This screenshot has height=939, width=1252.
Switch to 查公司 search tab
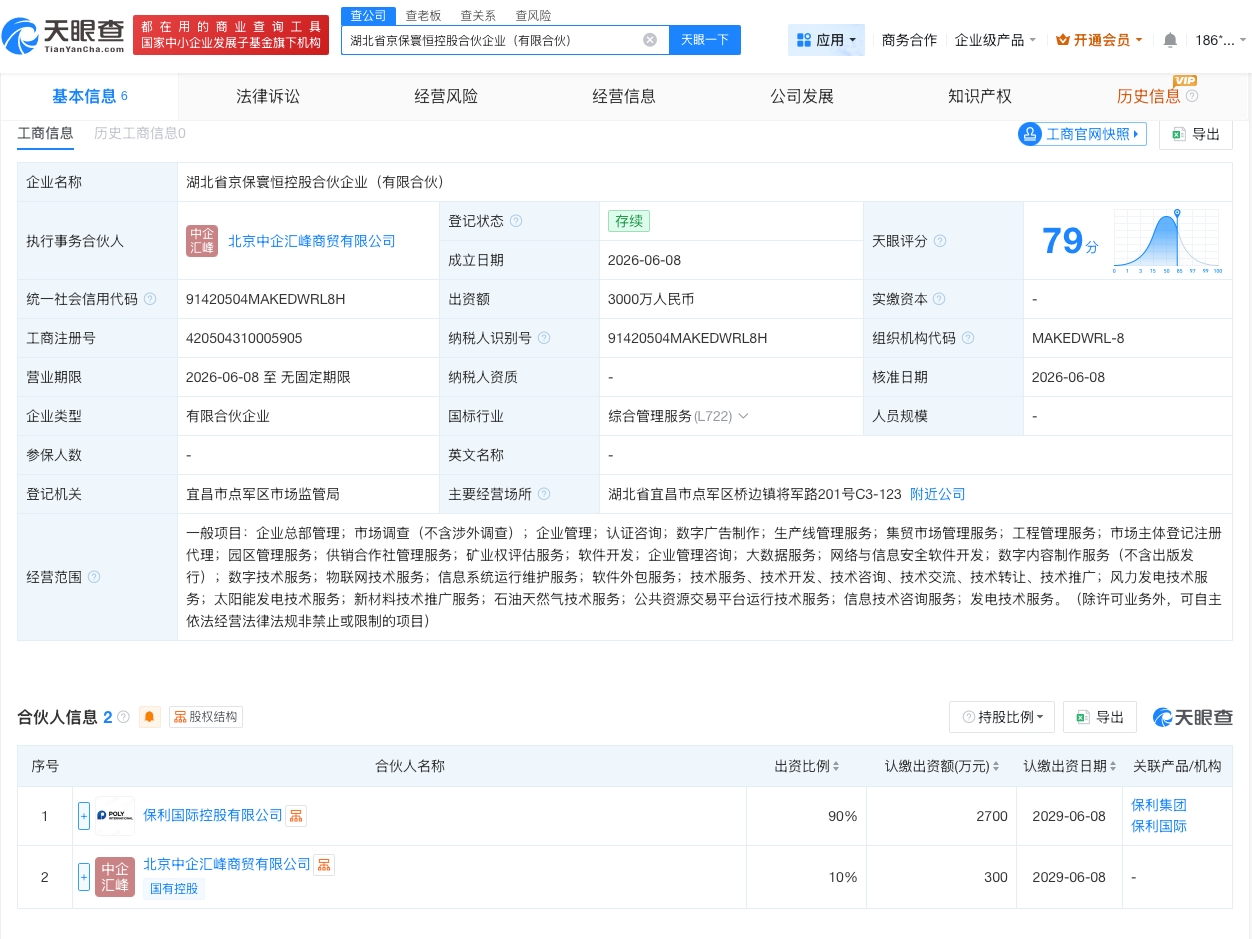click(x=368, y=16)
